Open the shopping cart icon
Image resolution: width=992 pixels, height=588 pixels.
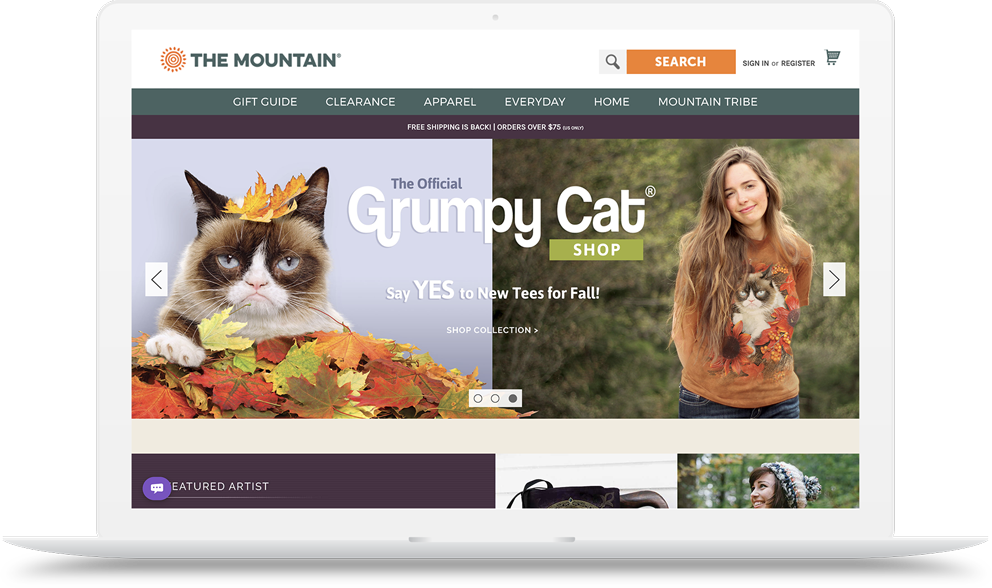833,58
